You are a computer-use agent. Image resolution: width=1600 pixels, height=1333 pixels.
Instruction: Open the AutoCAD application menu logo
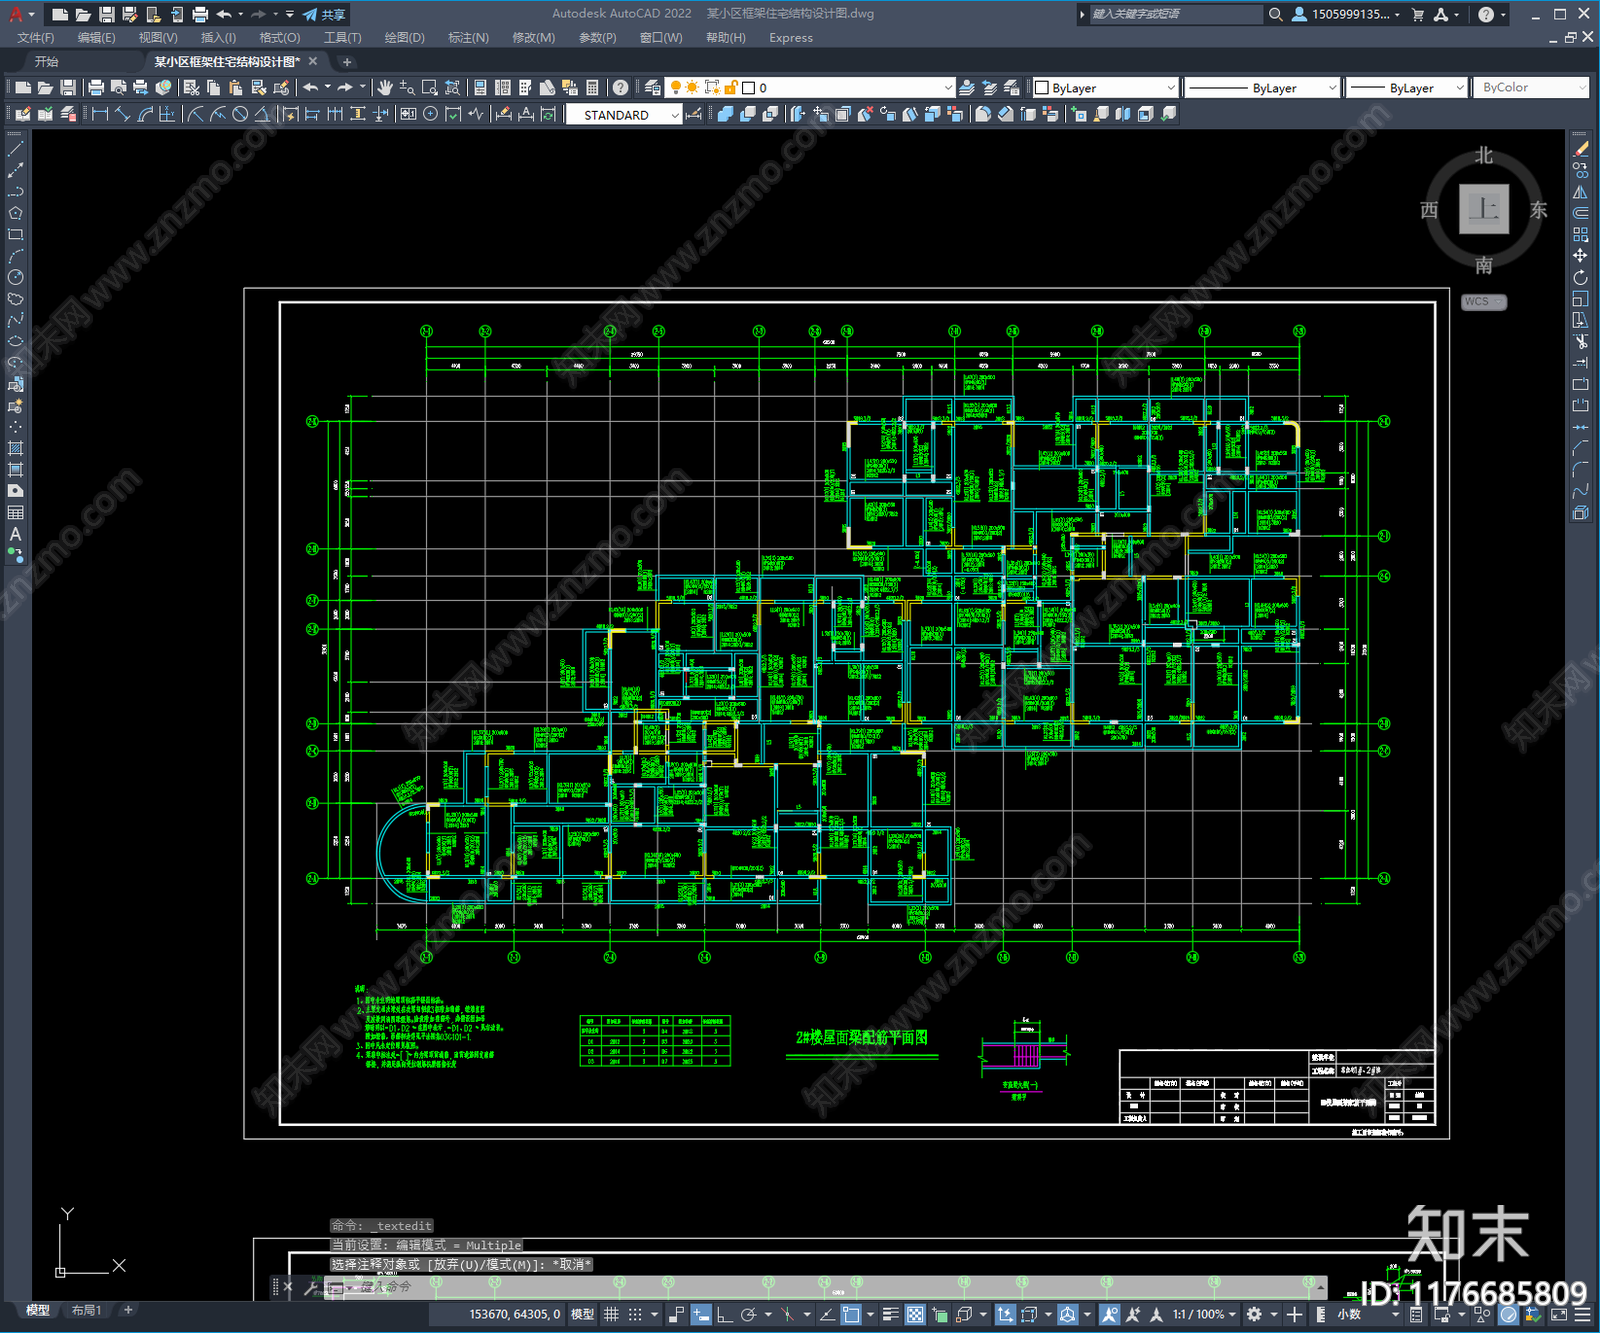point(16,14)
